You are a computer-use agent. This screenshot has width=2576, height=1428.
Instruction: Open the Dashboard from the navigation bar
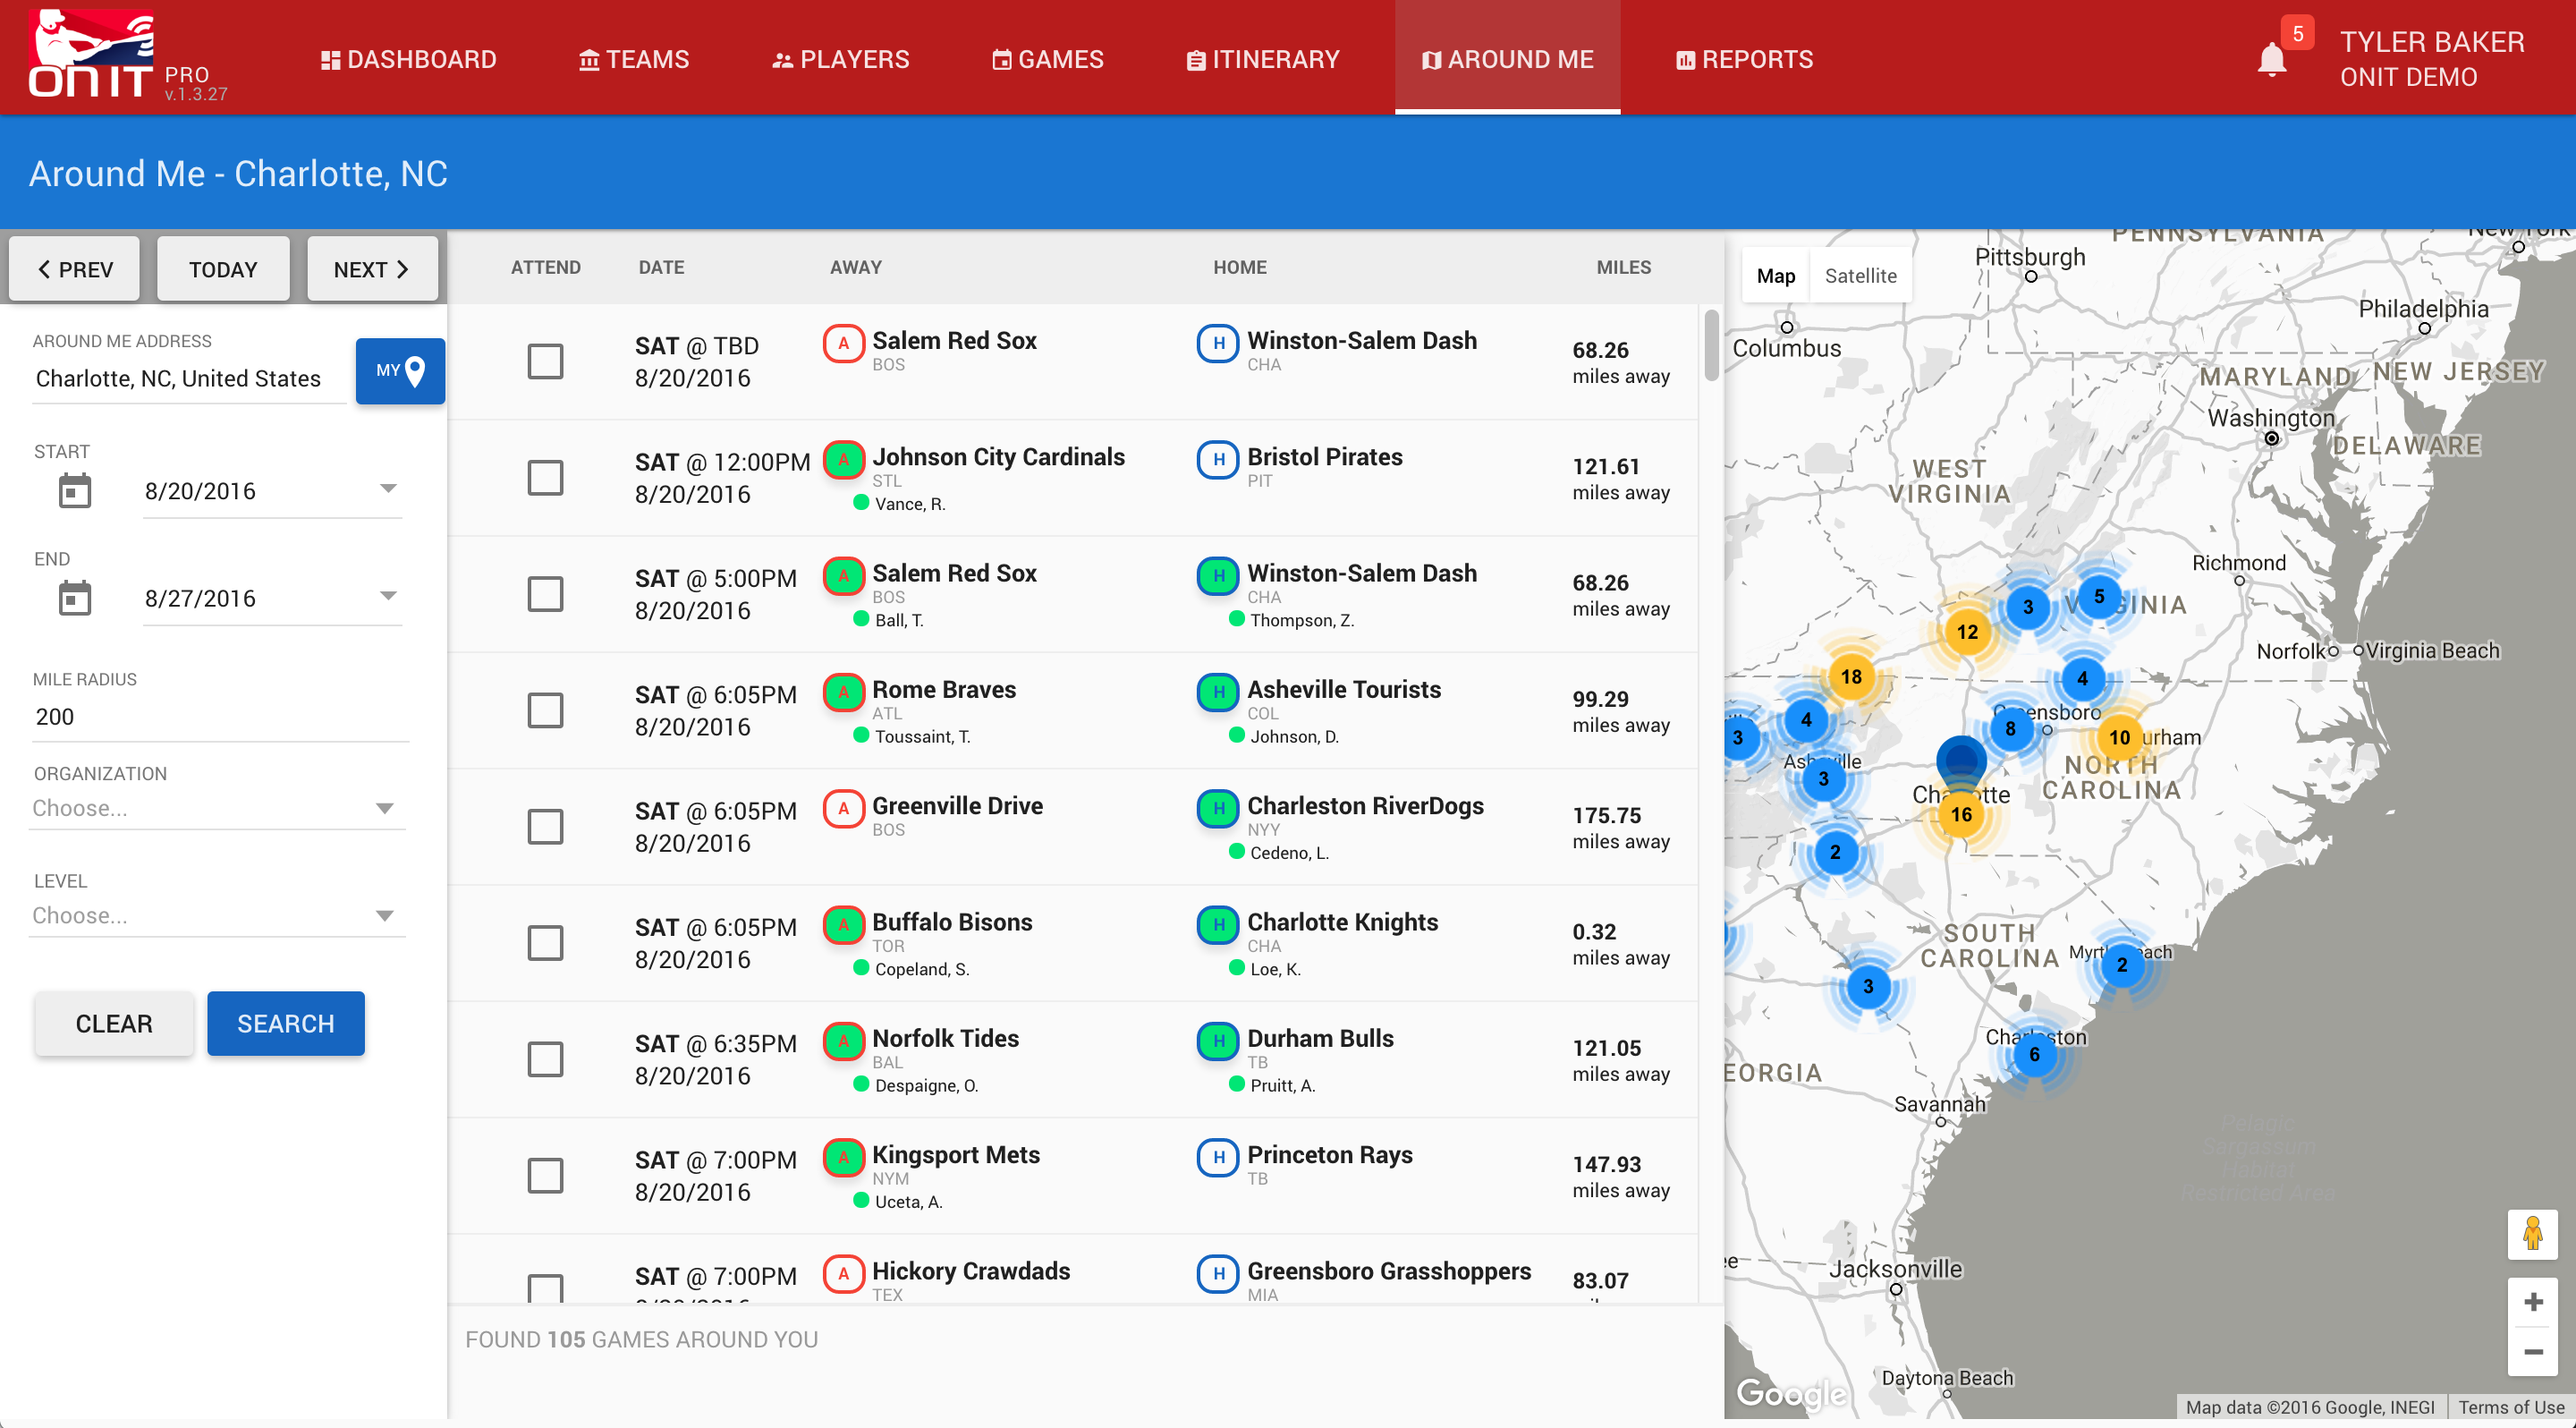point(408,59)
